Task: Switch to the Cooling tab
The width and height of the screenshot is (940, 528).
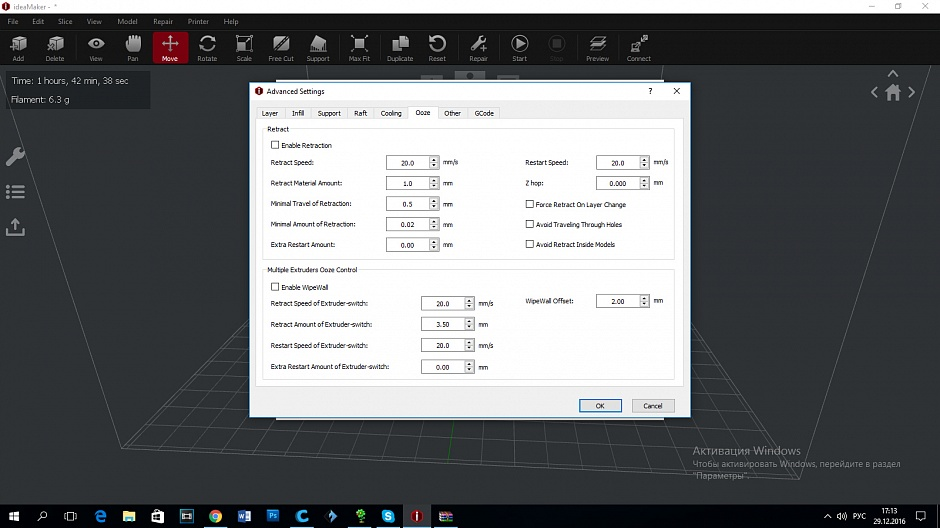Action: coord(391,113)
